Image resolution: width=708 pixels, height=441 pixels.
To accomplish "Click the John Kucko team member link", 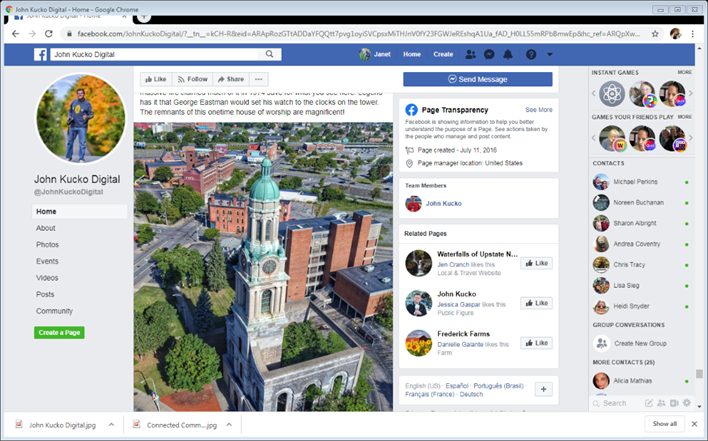I will 443,204.
